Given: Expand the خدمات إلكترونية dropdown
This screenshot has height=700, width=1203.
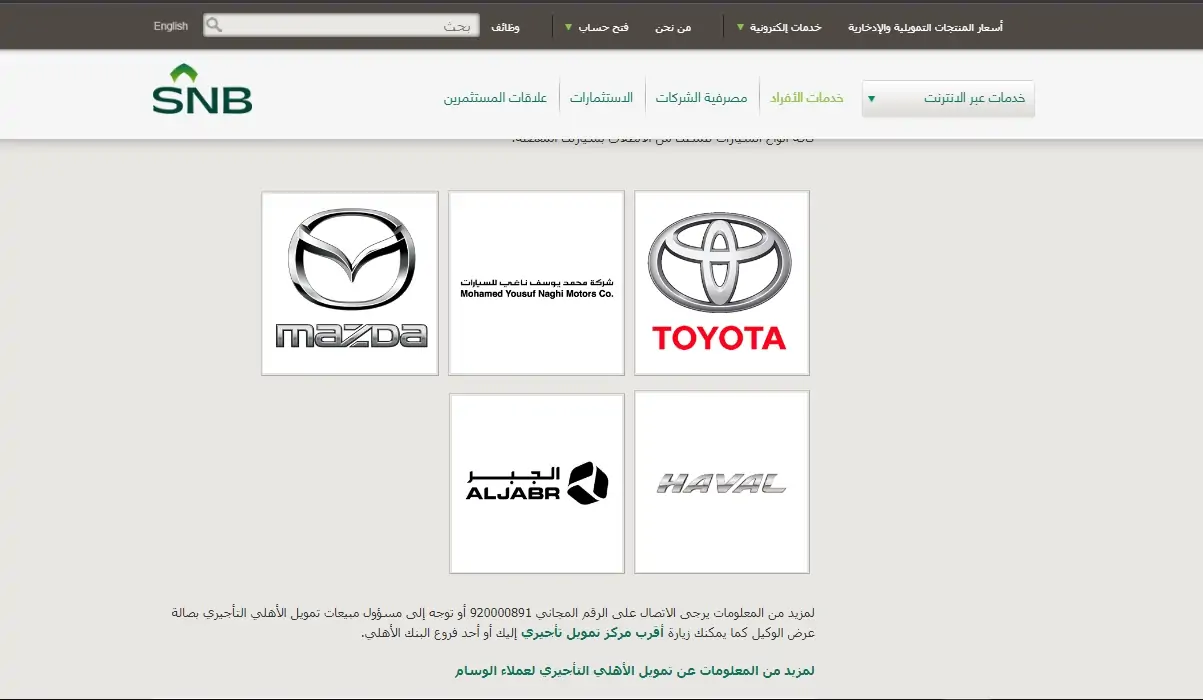Looking at the screenshot, I should pyautogui.click(x=779, y=27).
